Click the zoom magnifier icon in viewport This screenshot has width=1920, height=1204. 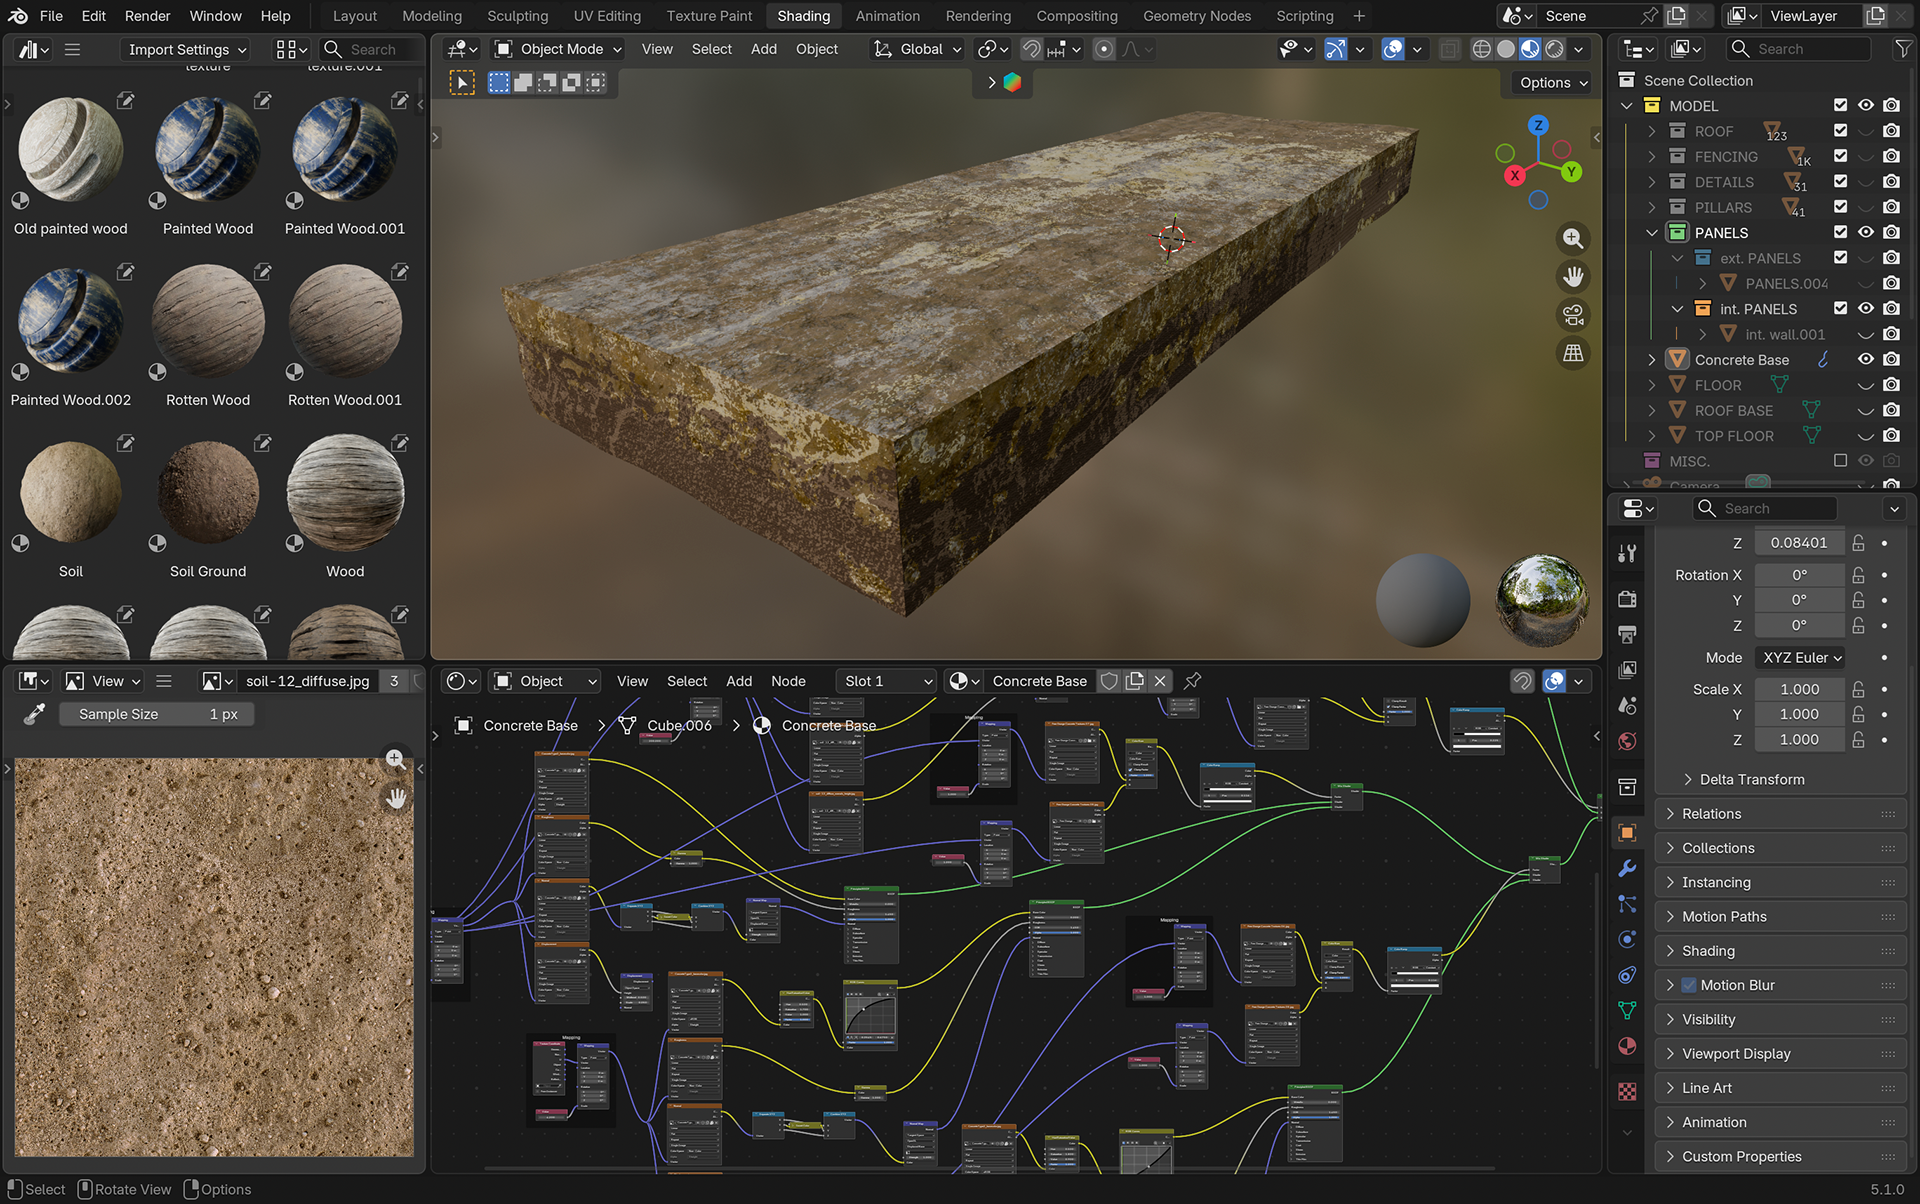pos(1573,238)
